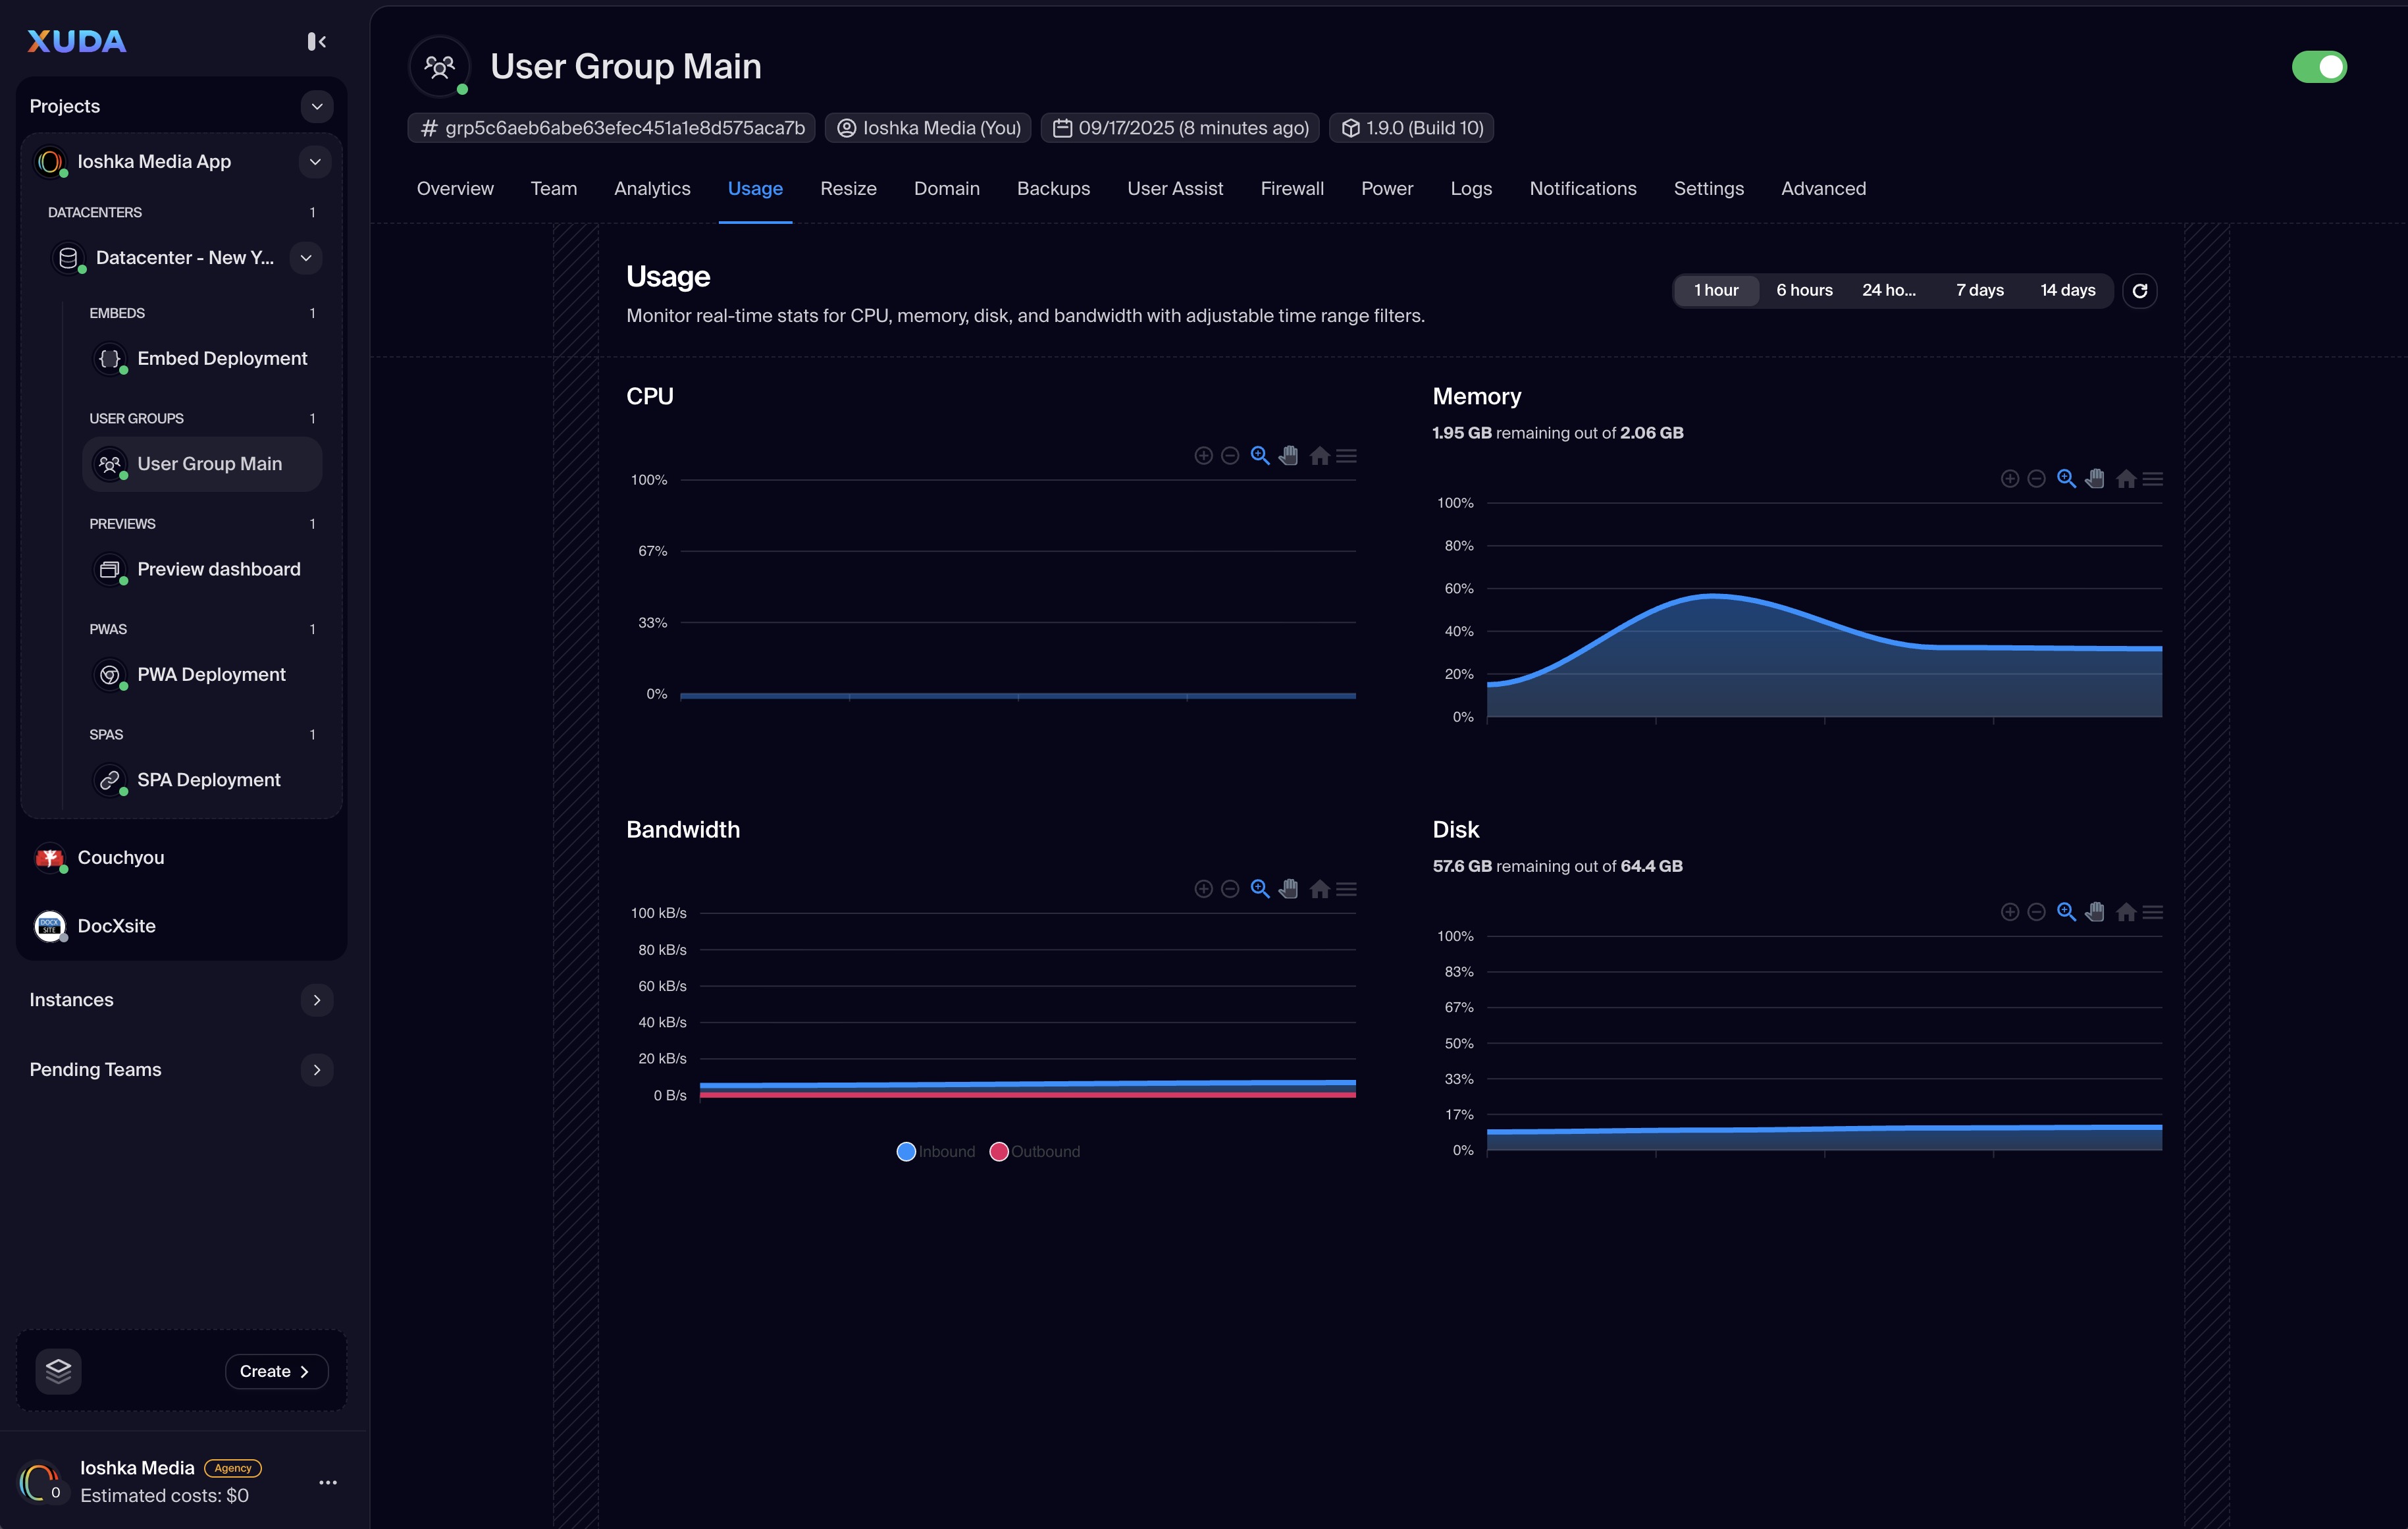Expand the Instances section
The height and width of the screenshot is (1529, 2408).
(x=316, y=1000)
